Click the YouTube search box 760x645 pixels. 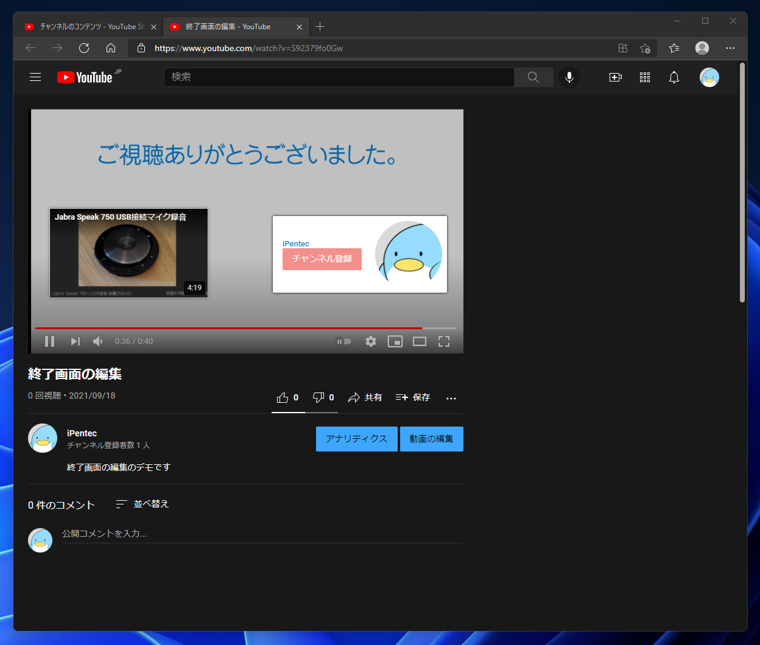339,77
